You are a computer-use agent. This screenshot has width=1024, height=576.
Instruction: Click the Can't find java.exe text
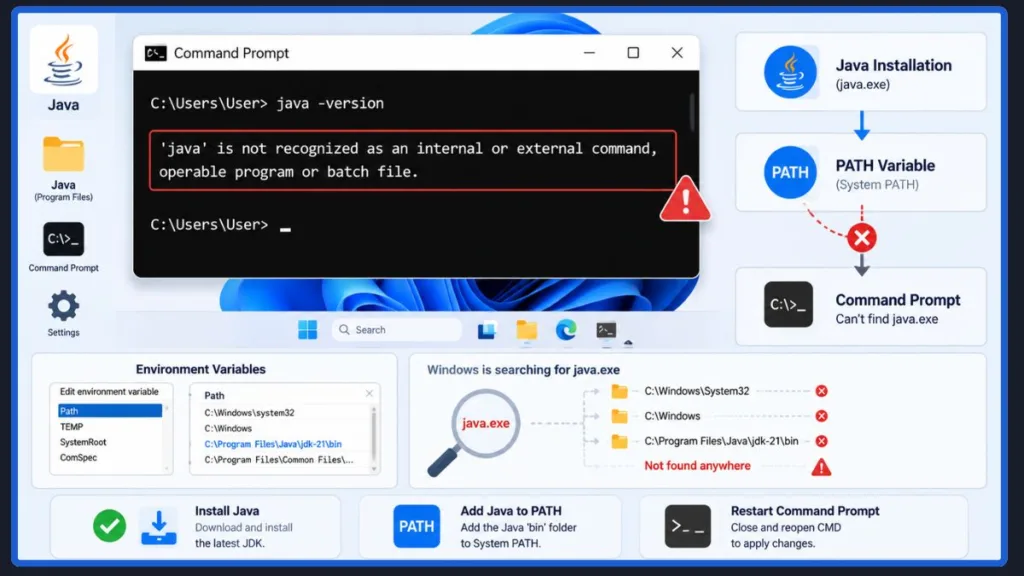click(x=886, y=319)
